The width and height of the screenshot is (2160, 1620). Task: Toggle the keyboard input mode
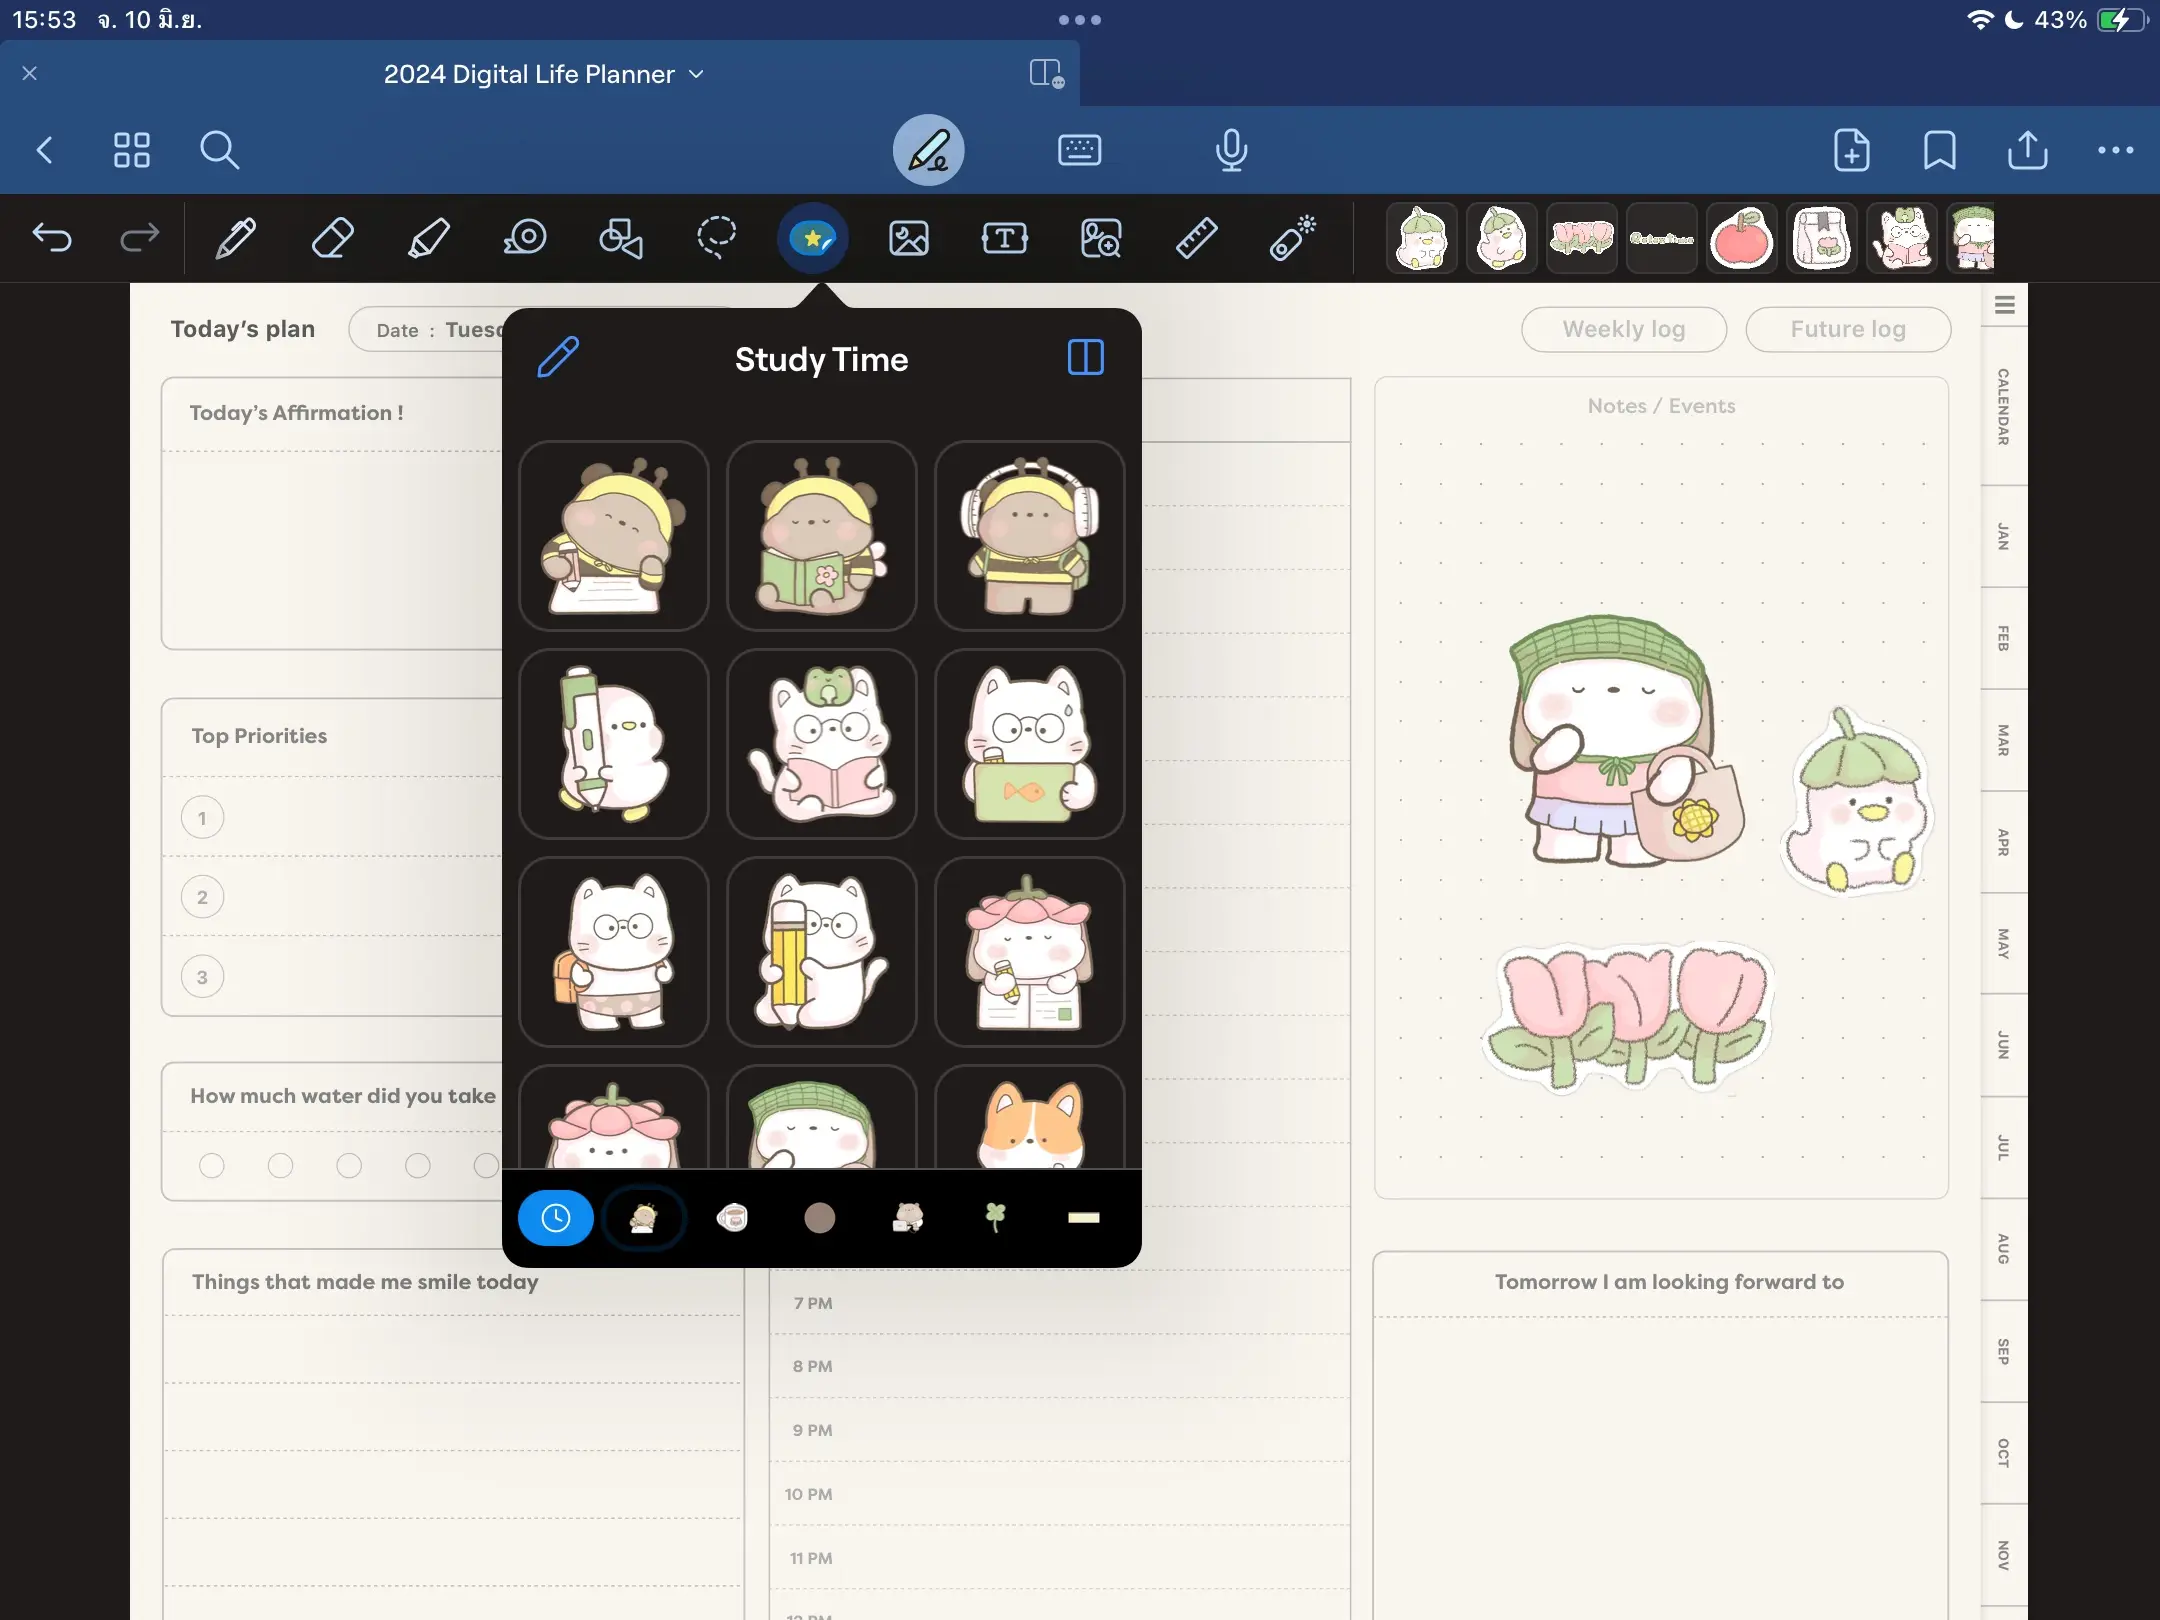pos(1079,150)
